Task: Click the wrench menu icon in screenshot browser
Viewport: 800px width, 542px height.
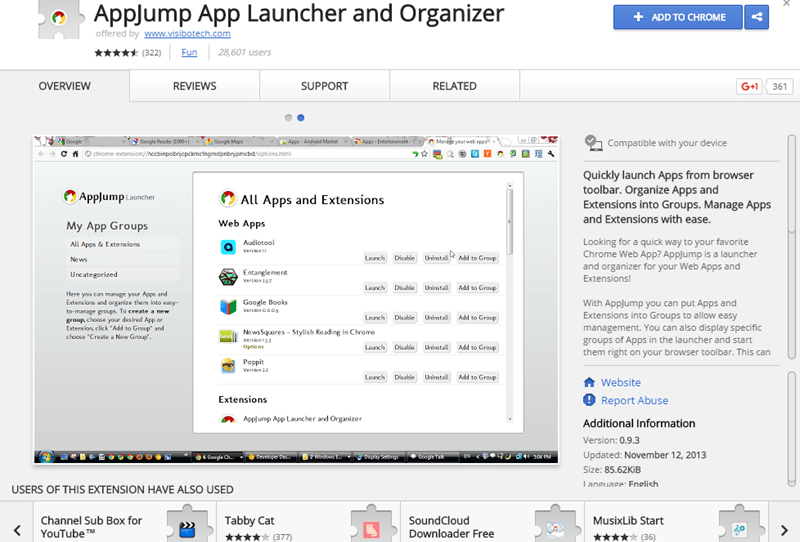Action: tap(551, 154)
